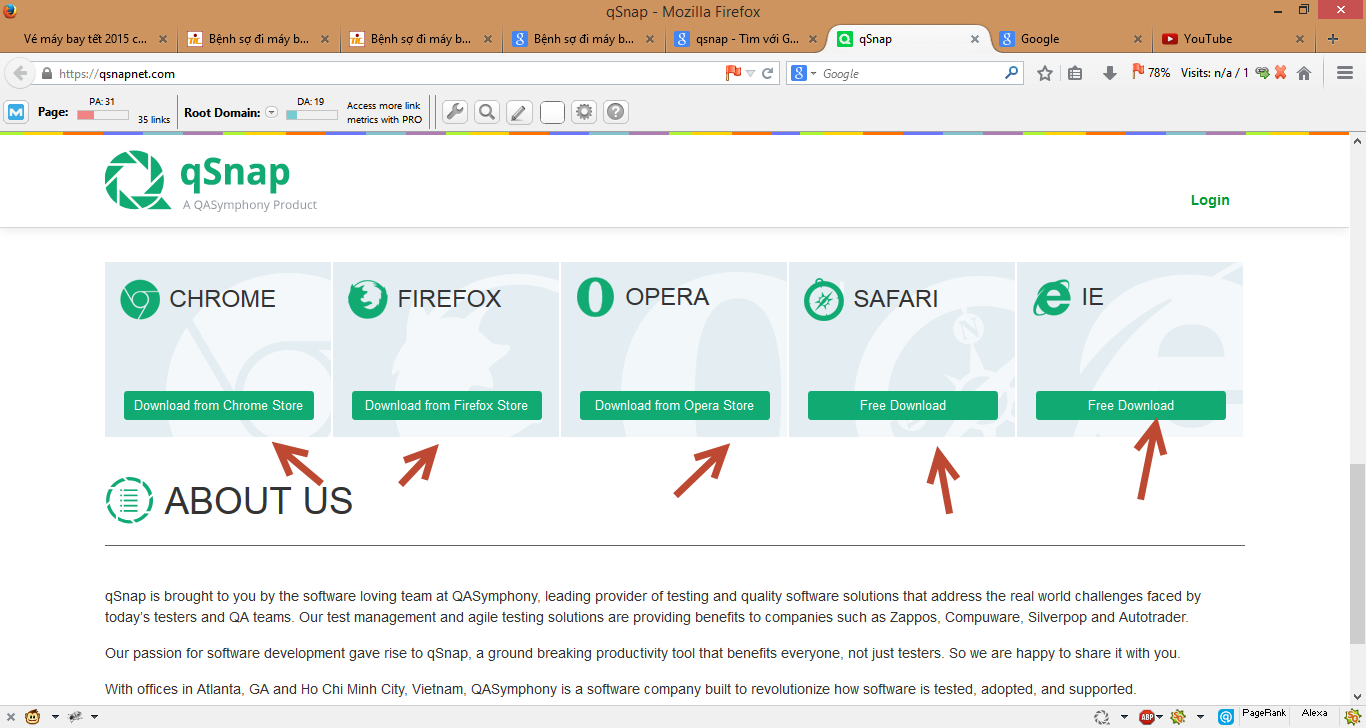Screen dimensions: 1366x728
Task: Click the green chain link toolbar icon
Action: (x=1262, y=73)
